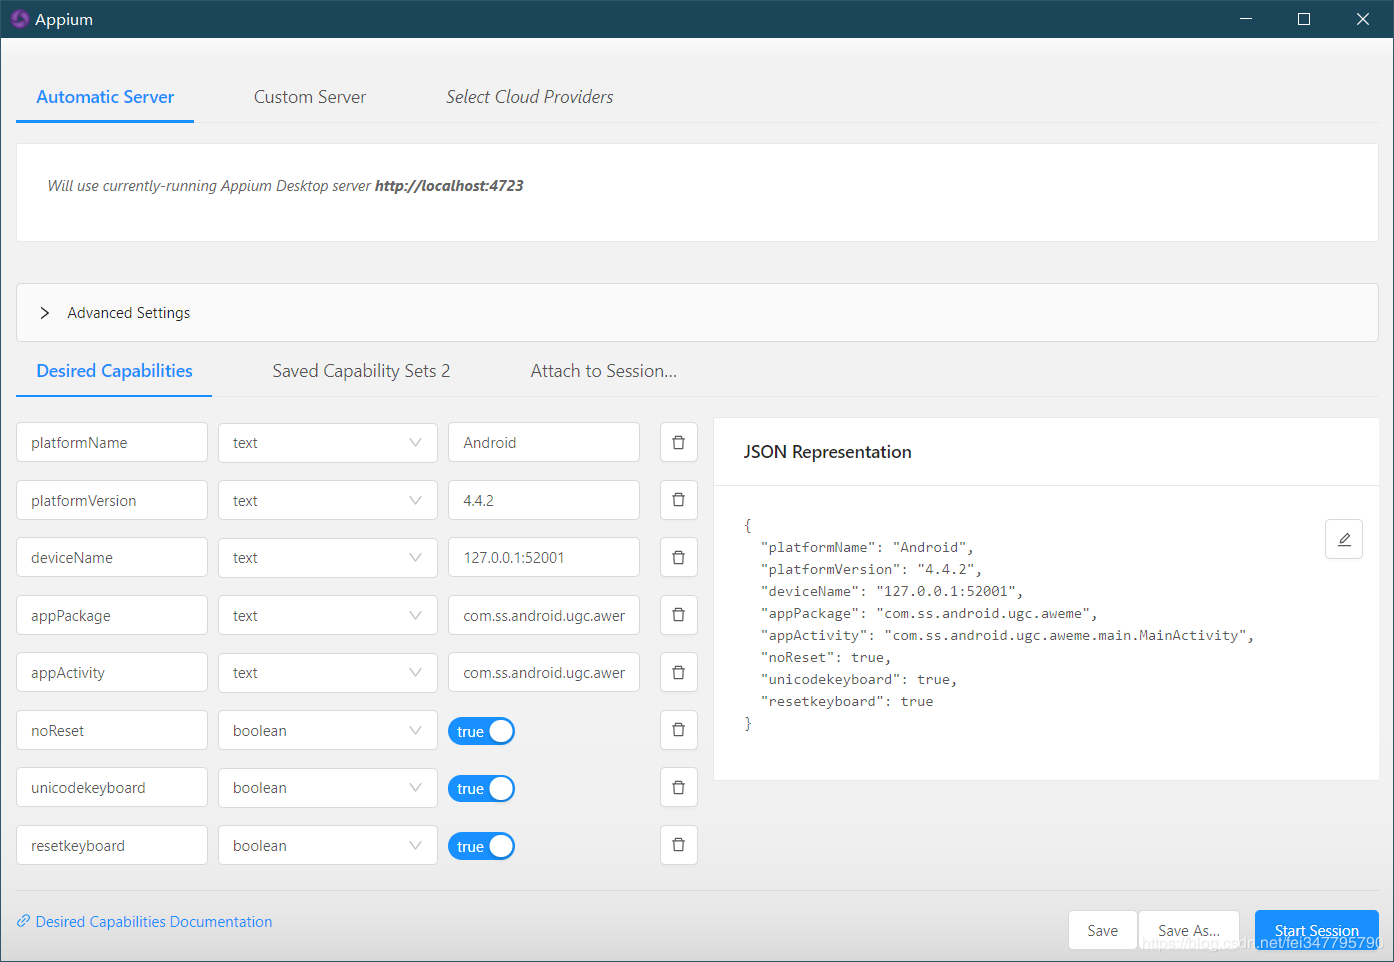Click the Appium logo in title bar

(x=19, y=19)
